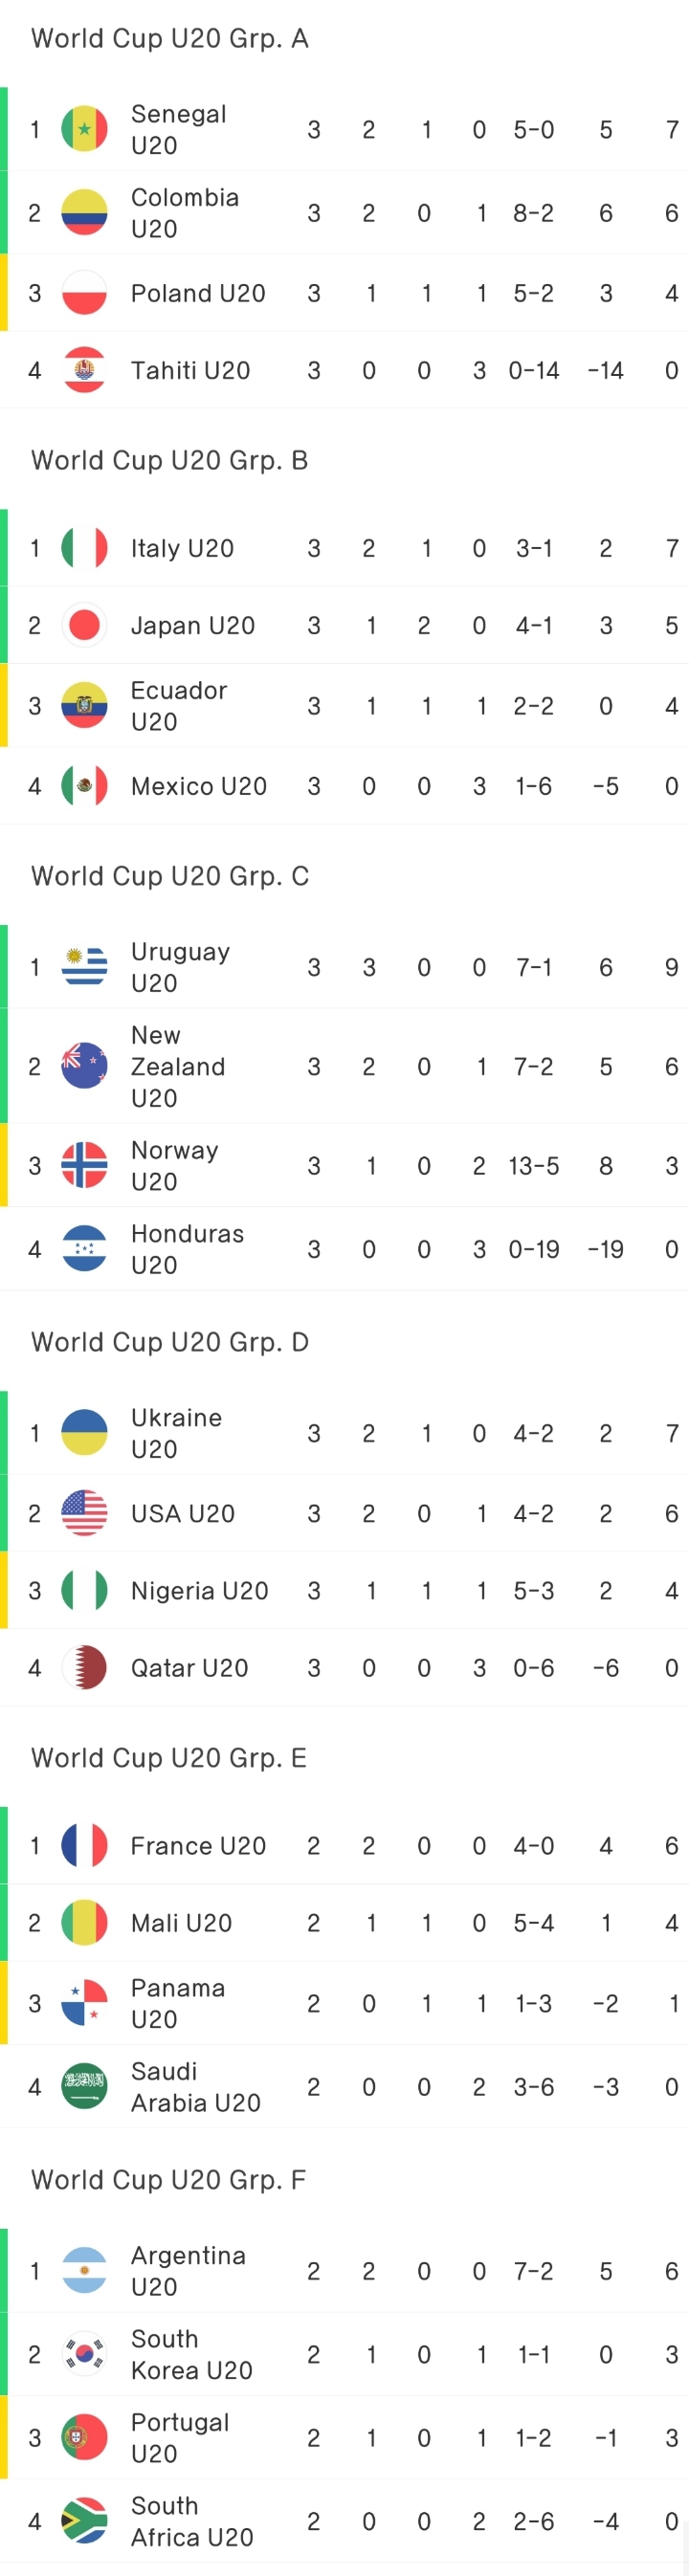Click the World Cup U20 Grp. F header
Viewport: 689px width, 2576px height.
(x=169, y=2180)
